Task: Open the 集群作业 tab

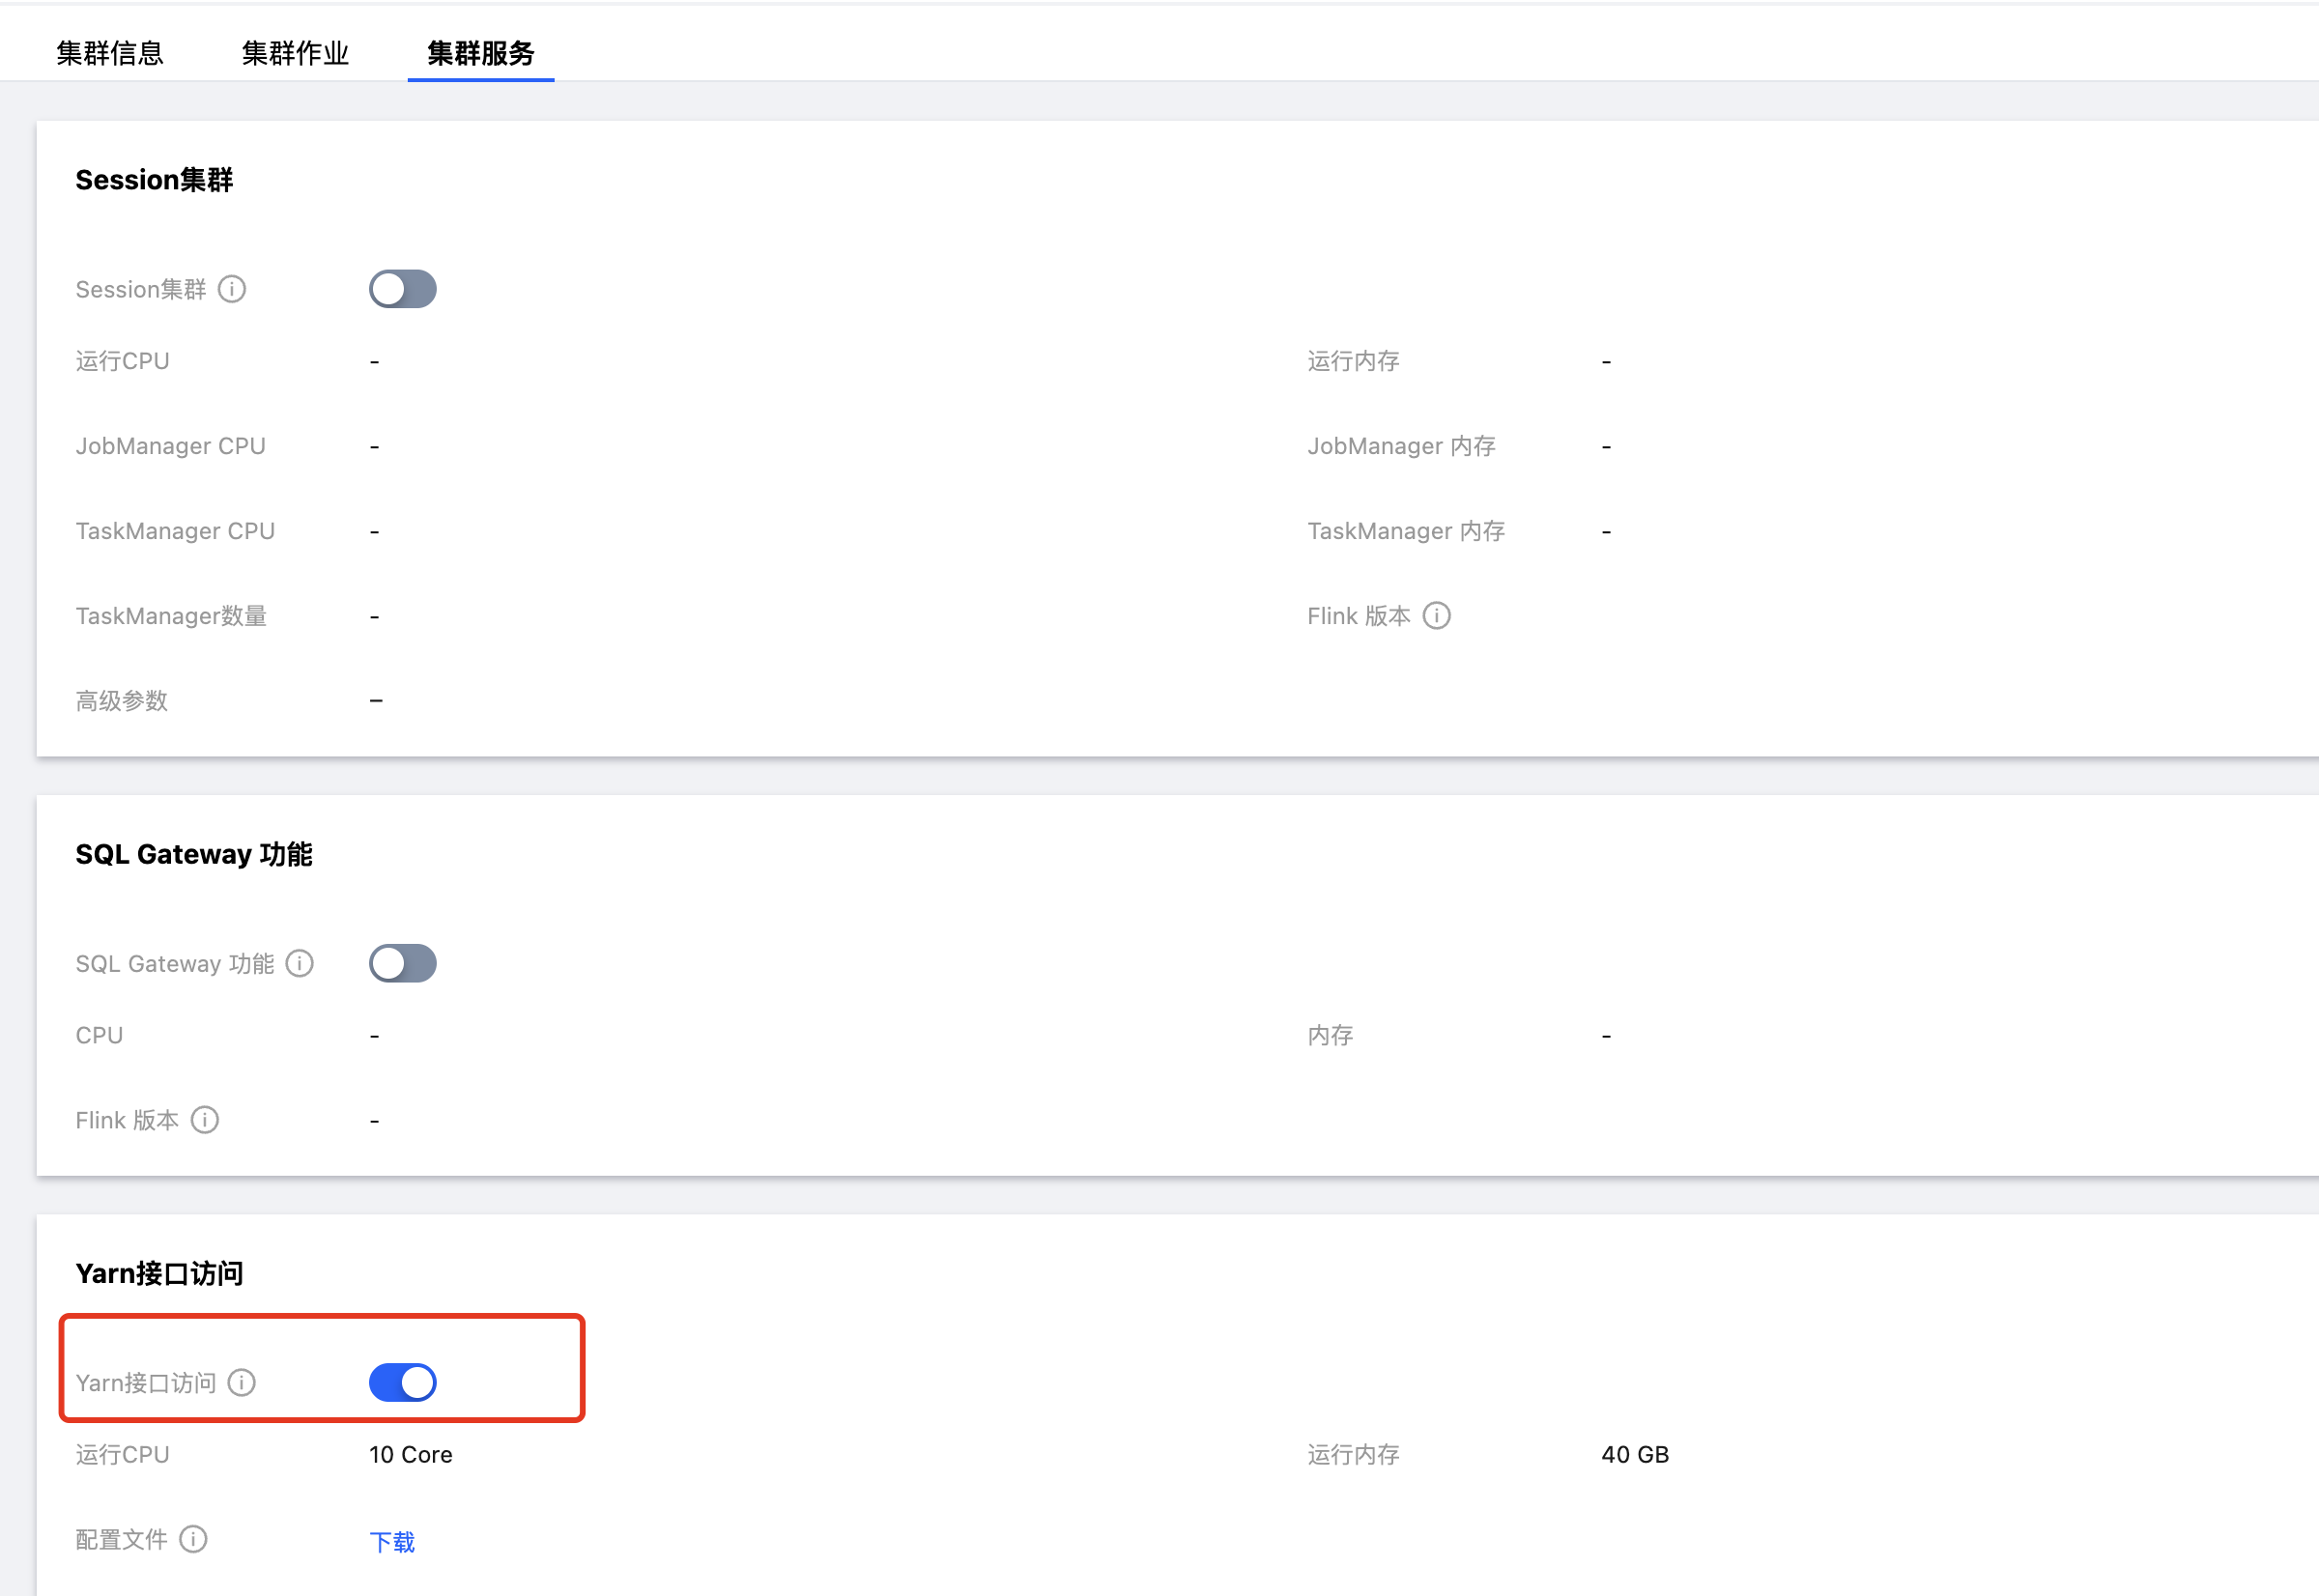Action: click(x=295, y=53)
